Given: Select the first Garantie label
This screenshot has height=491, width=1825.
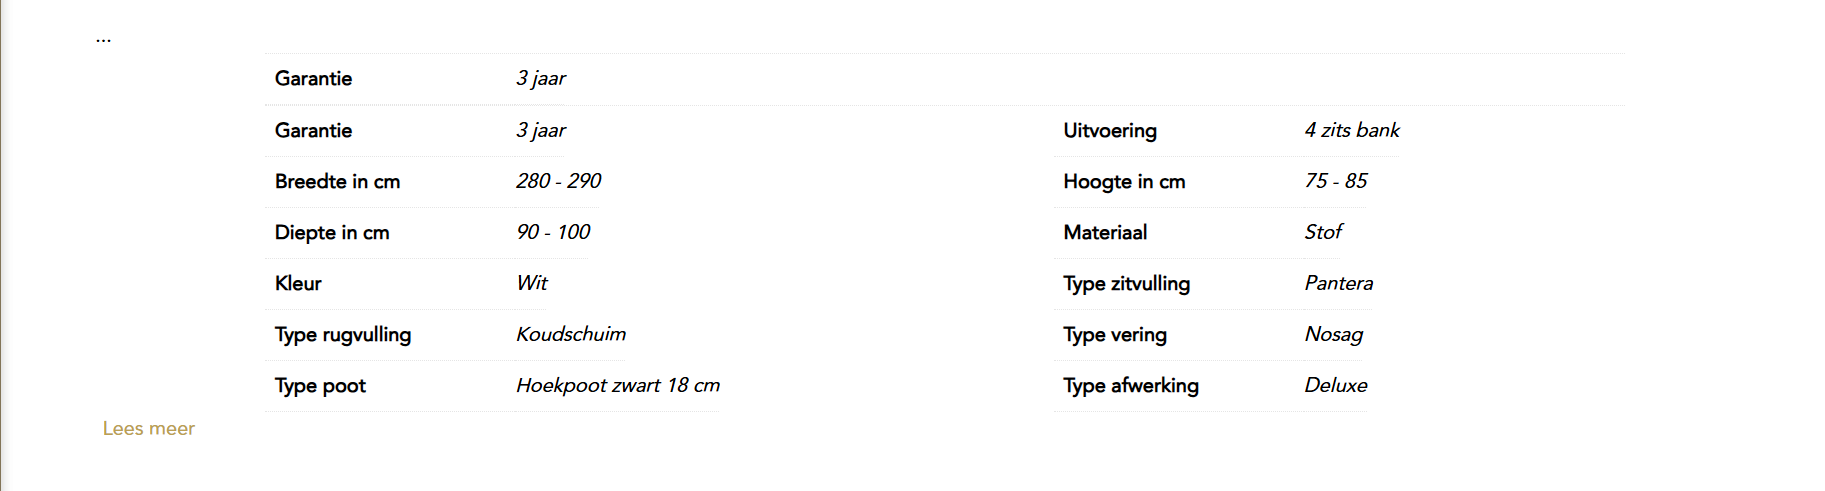Looking at the screenshot, I should pyautogui.click(x=313, y=78).
